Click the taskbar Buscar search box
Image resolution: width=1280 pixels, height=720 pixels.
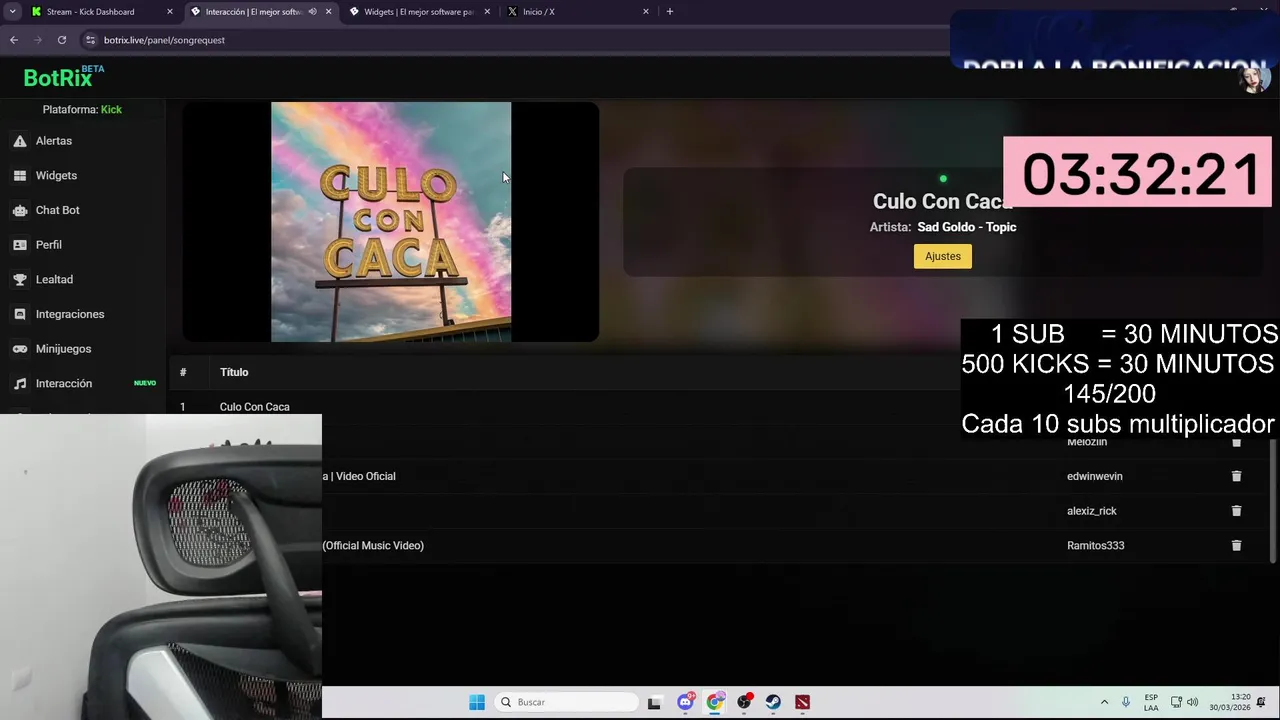coord(568,702)
